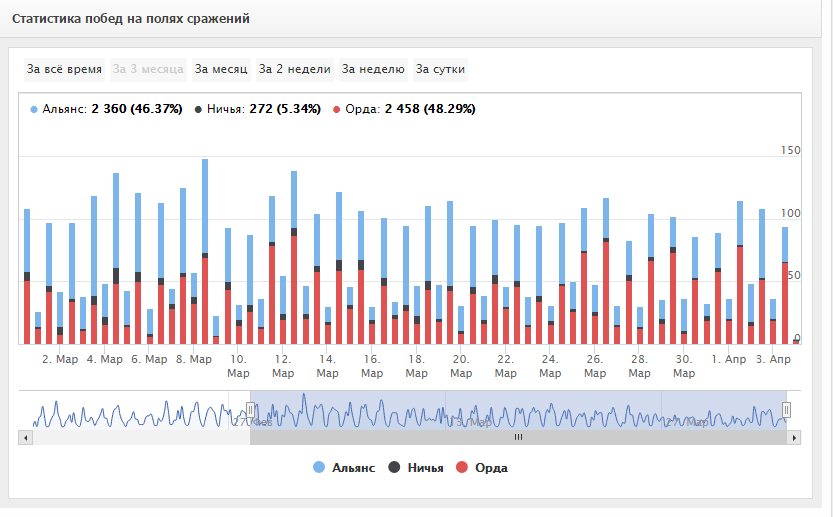The height and width of the screenshot is (517, 833).
Task: Click the '100' y-axis value
Action: tap(790, 214)
